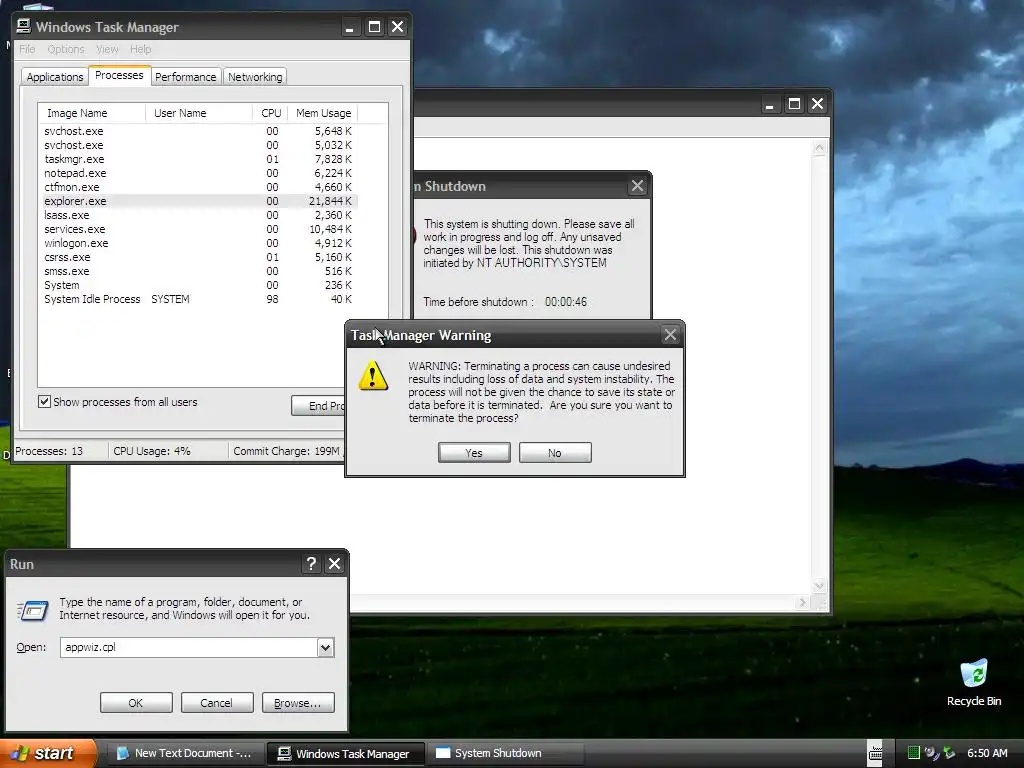The image size is (1024, 768).
Task: Select the smss.exe process row
Action: point(198,271)
